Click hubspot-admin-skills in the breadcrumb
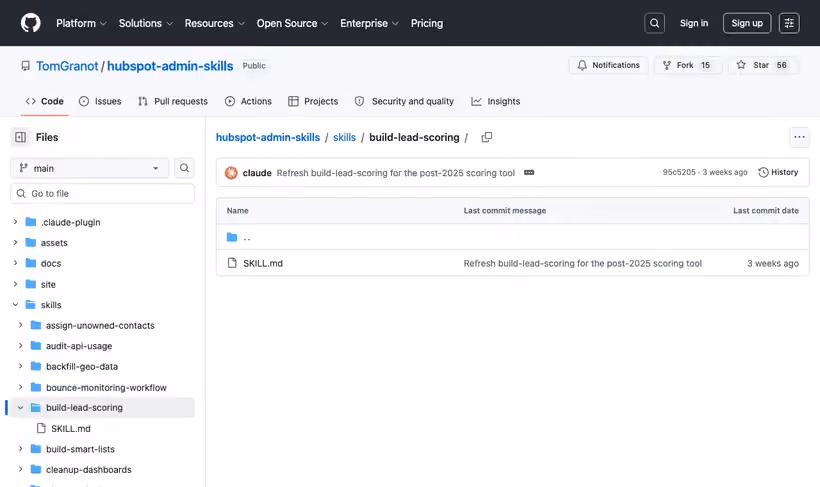The image size is (820, 487). click(268, 137)
